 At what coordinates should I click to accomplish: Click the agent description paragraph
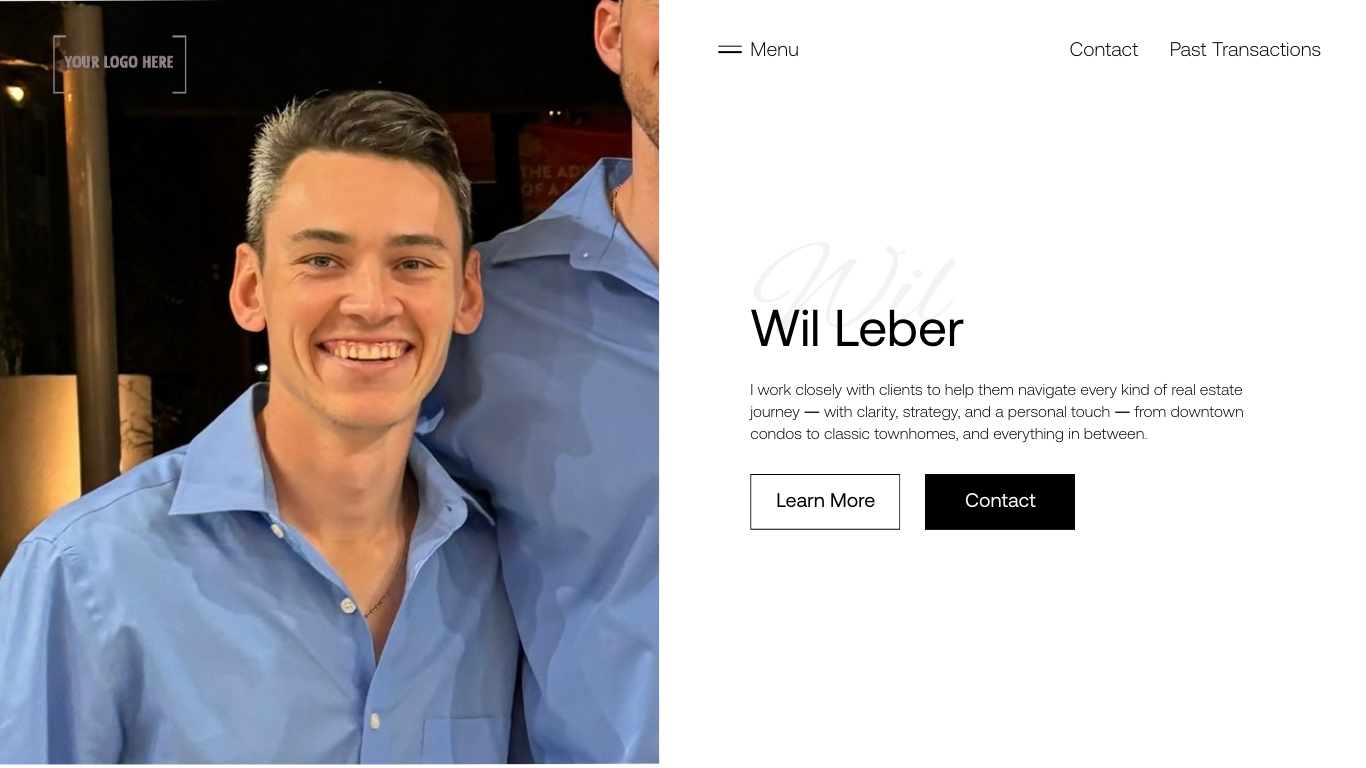(997, 412)
